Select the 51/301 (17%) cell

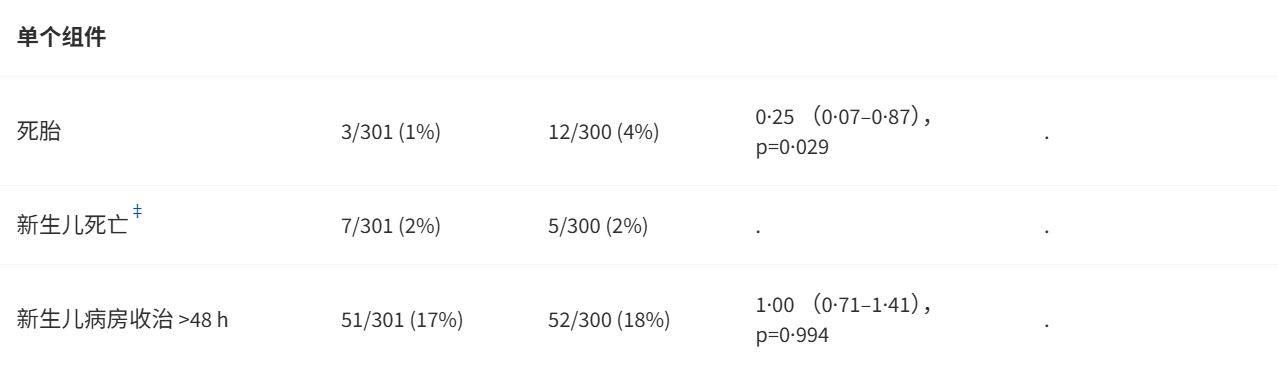click(x=401, y=323)
